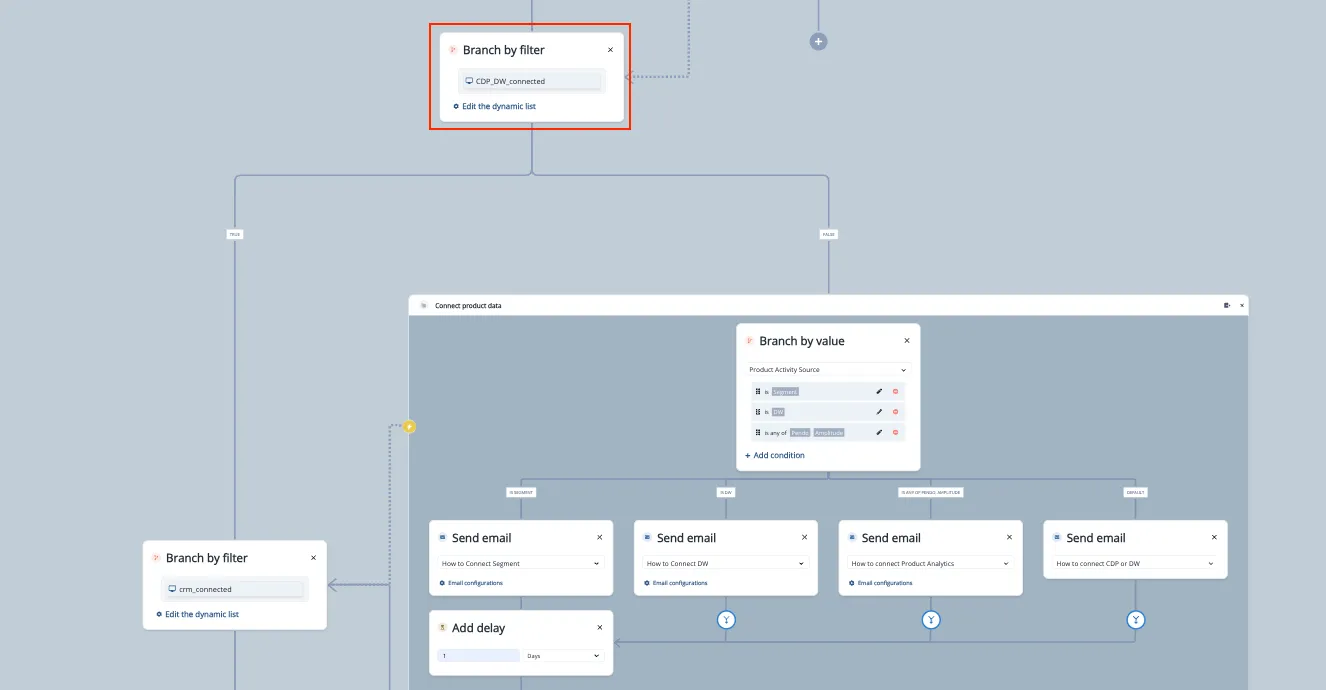1326x690 pixels.
Task: Open the How to Connect Segment email dropdown
Action: click(x=522, y=563)
